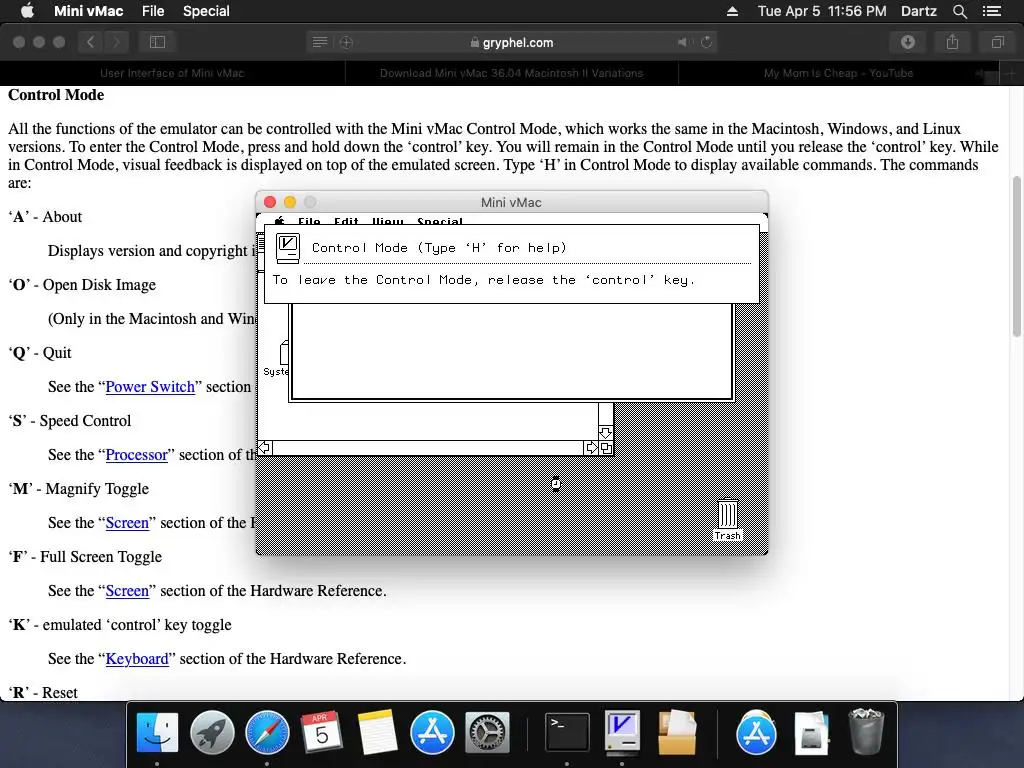Go forward with Safari's forward arrow
The height and width of the screenshot is (768, 1024).
[x=116, y=42]
